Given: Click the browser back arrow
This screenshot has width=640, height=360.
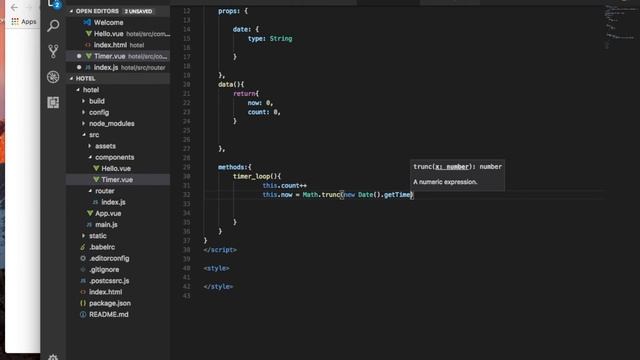Looking at the screenshot, I should click(x=14, y=8).
